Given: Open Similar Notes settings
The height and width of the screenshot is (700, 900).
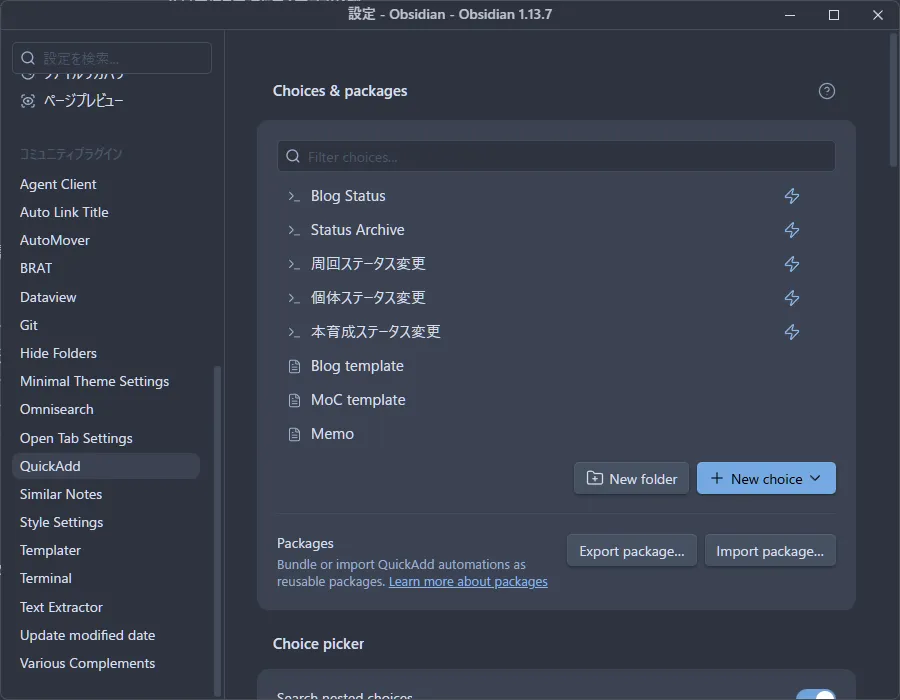Looking at the screenshot, I should 61,495.
